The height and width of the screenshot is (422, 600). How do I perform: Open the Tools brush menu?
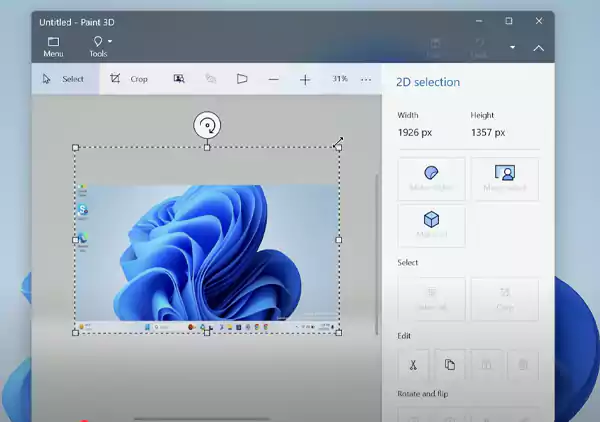pyautogui.click(x=98, y=47)
